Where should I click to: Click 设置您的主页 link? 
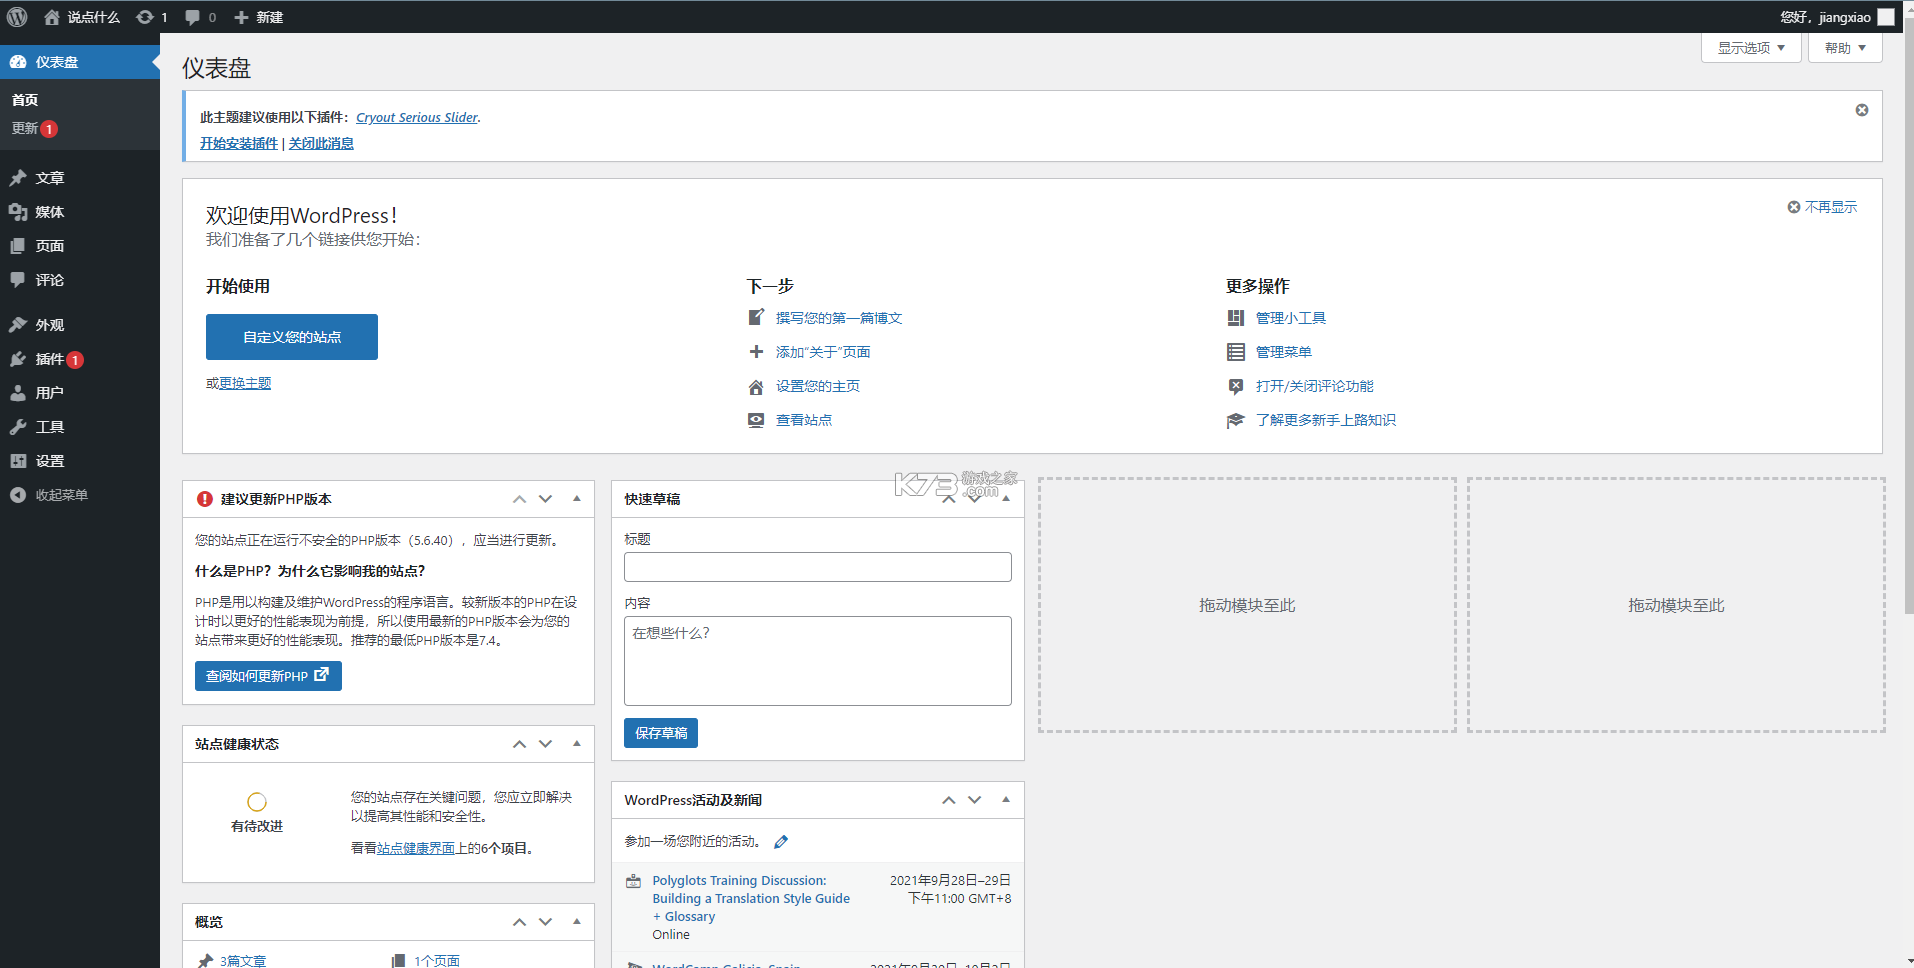pos(818,386)
